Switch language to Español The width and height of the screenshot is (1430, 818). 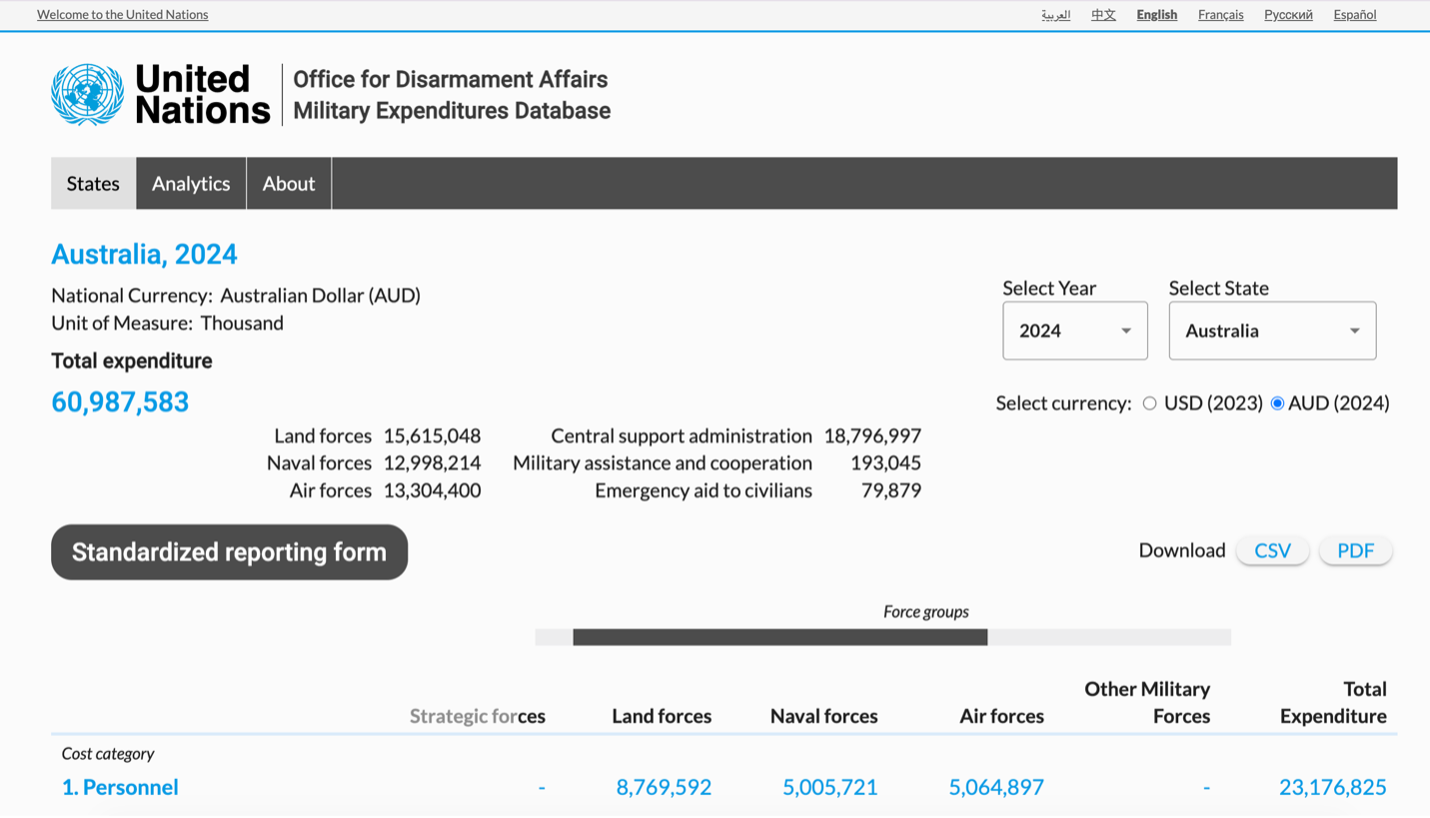[1355, 14]
